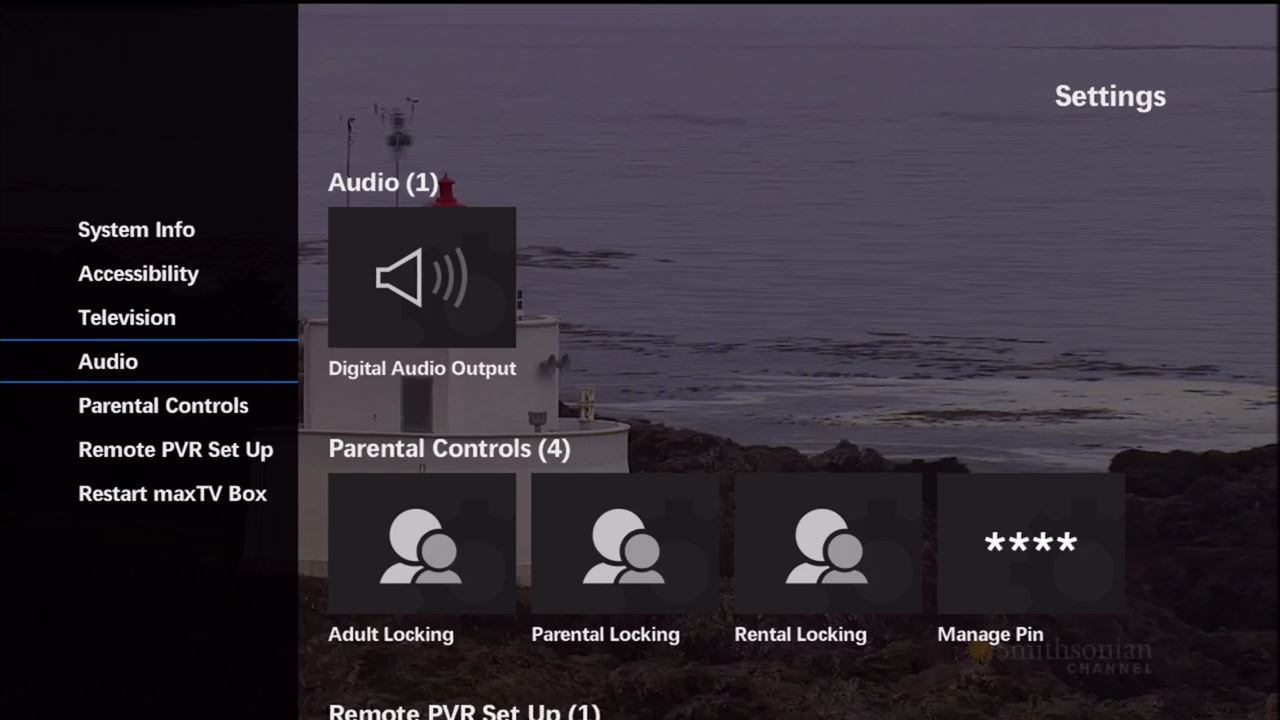Image resolution: width=1280 pixels, height=720 pixels.
Task: Select the Rental Locking icon
Action: 827,545
